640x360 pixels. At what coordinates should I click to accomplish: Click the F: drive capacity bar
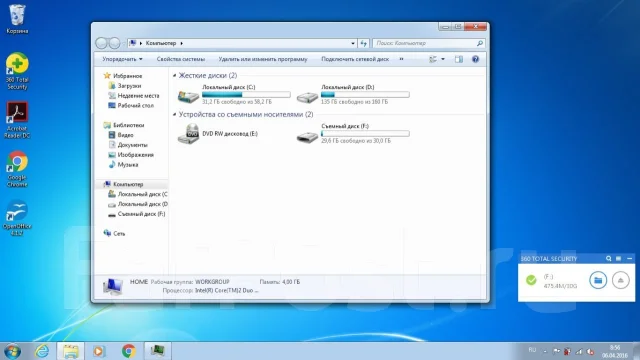pos(365,133)
